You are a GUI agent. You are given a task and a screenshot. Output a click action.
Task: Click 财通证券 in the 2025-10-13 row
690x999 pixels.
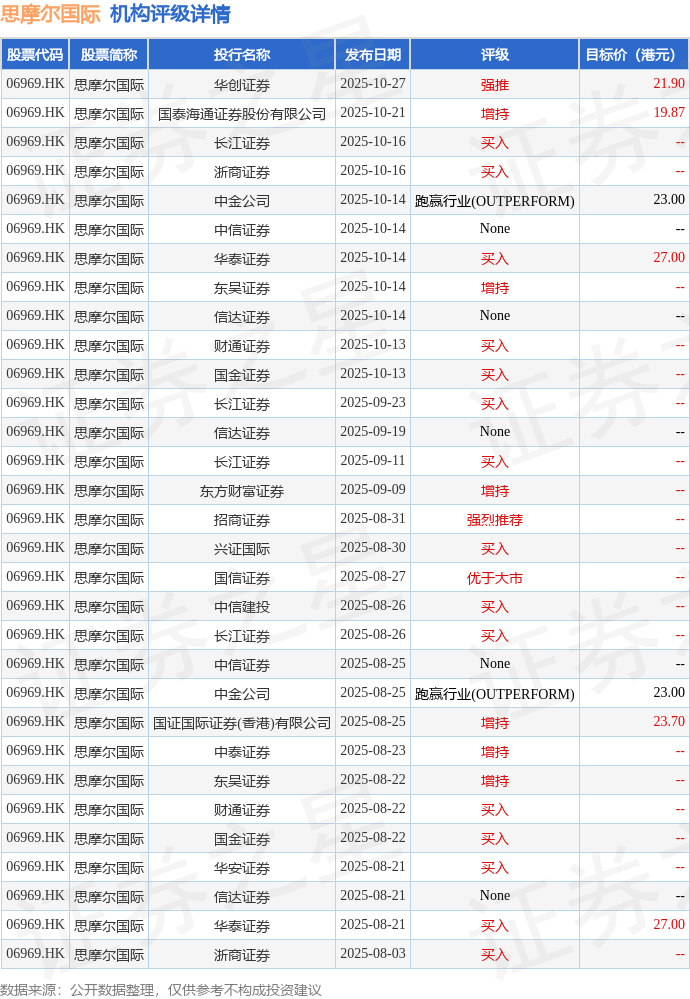242,346
